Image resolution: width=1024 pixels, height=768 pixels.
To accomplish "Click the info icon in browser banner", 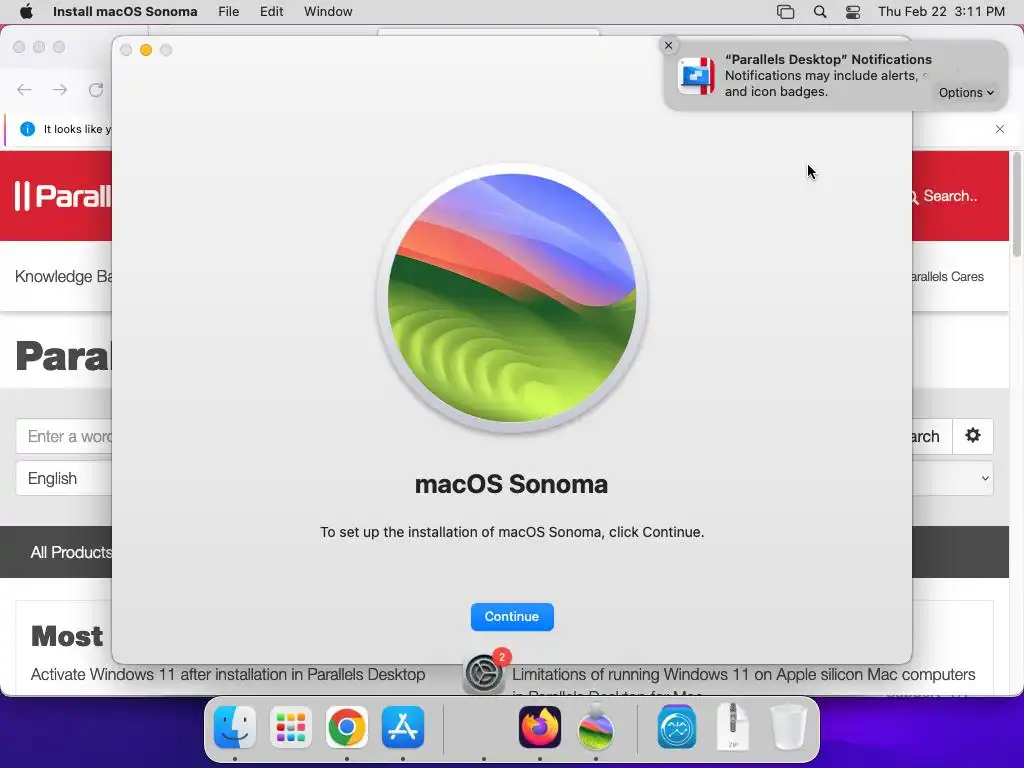I will (27, 129).
